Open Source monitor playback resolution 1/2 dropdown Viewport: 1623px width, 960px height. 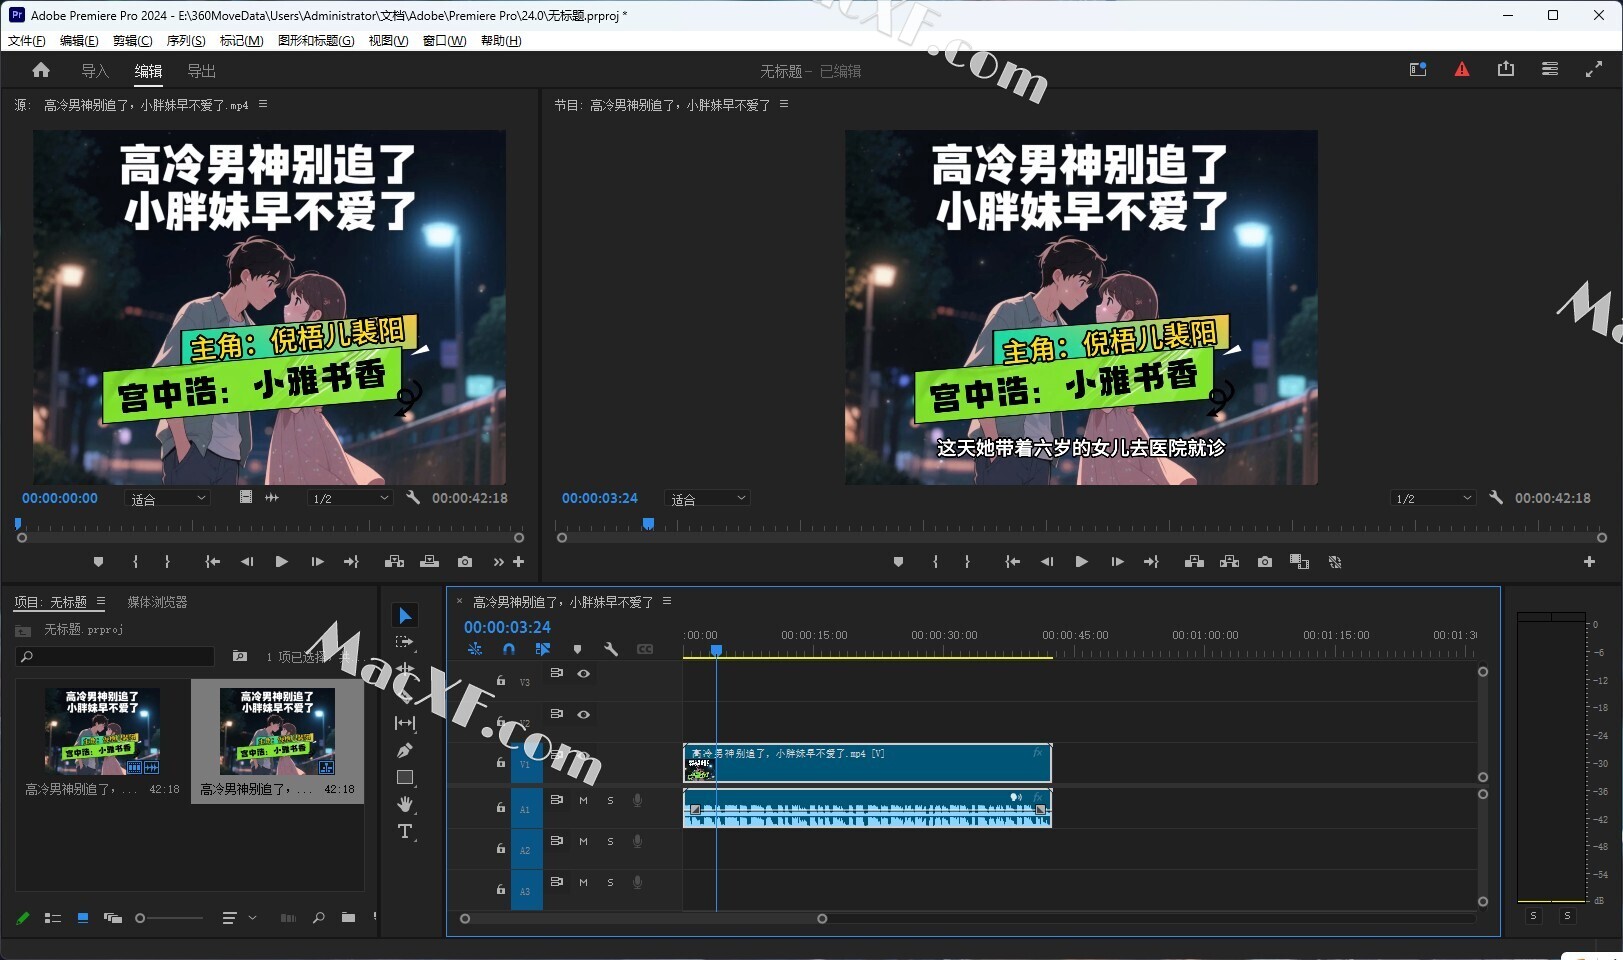coord(350,498)
